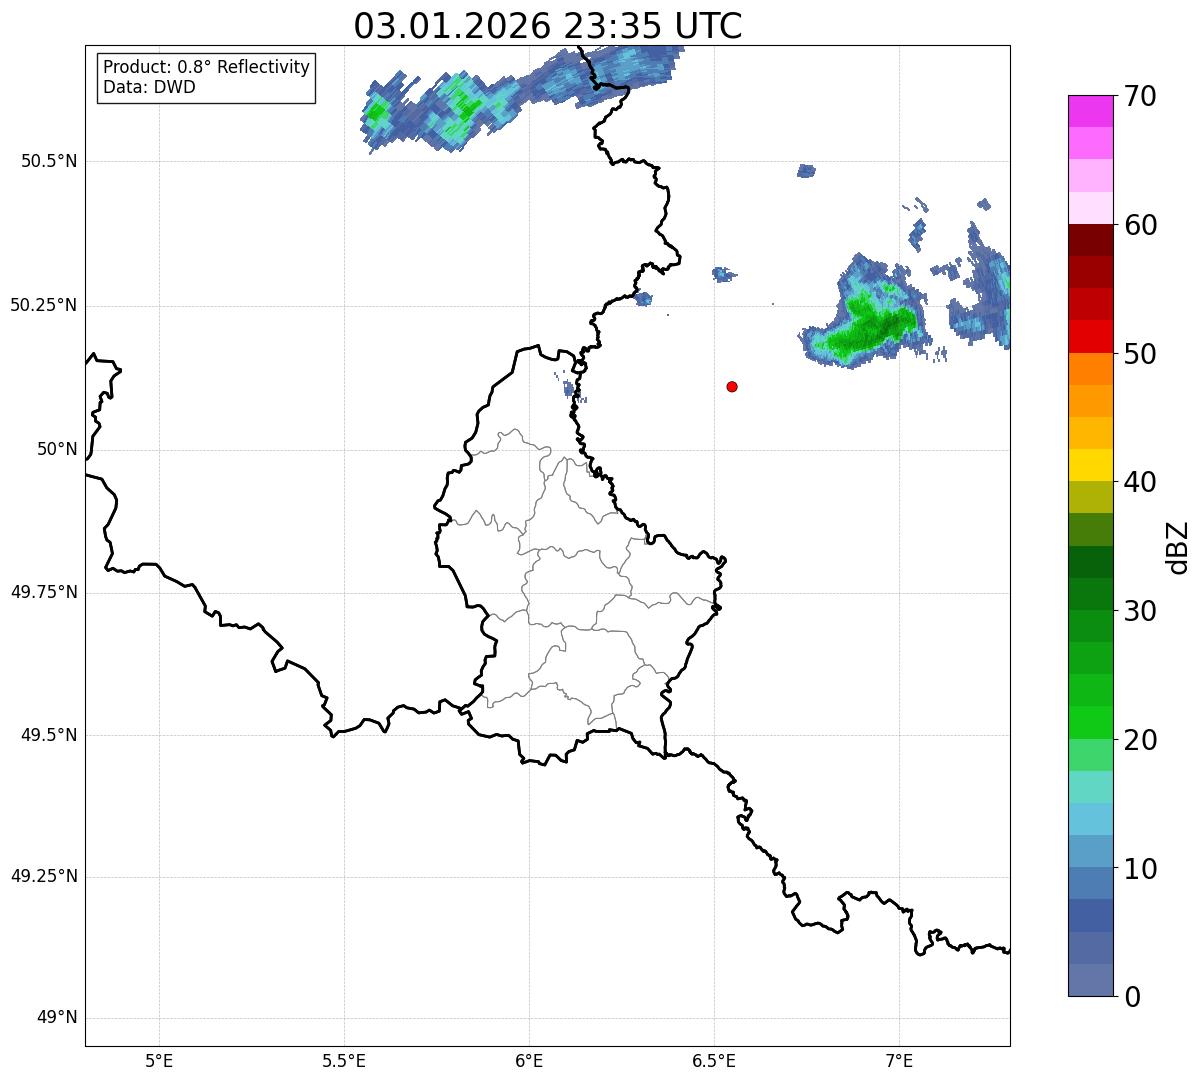Click the '50°N' latitude label
Viewport: 1202px width, 1081px height.
click(57, 450)
